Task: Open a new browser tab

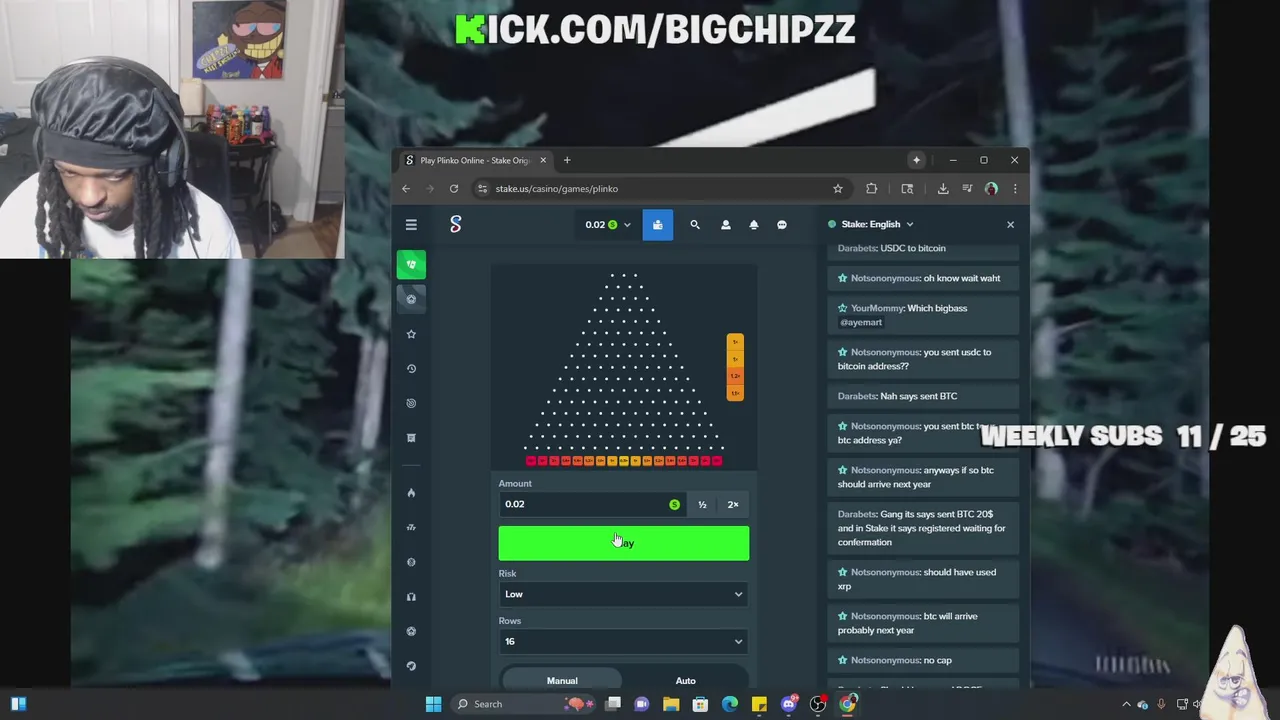Action: click(567, 160)
